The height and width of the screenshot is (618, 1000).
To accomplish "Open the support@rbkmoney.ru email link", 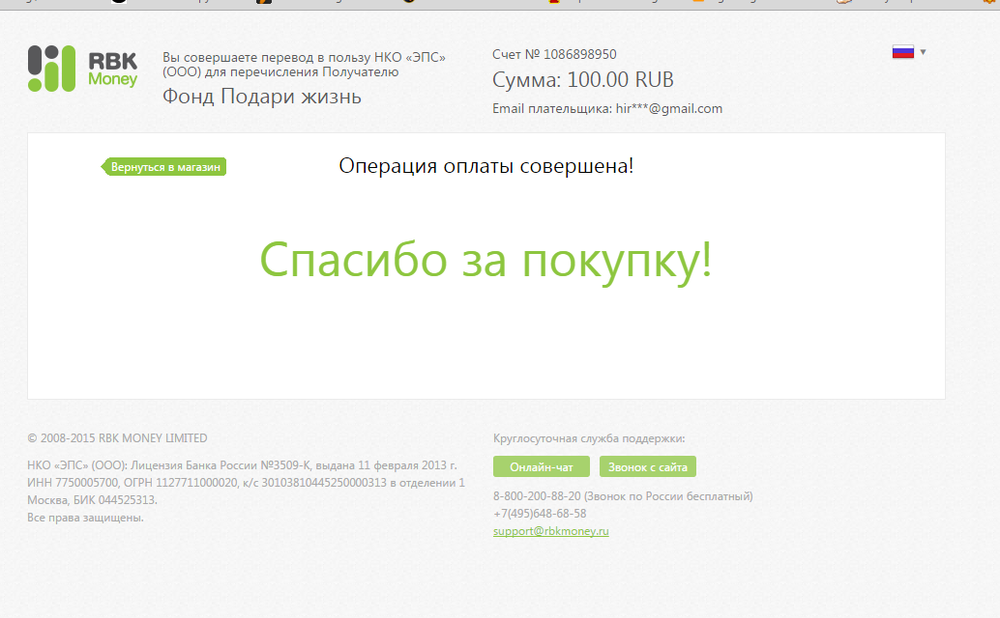I will 551,531.
